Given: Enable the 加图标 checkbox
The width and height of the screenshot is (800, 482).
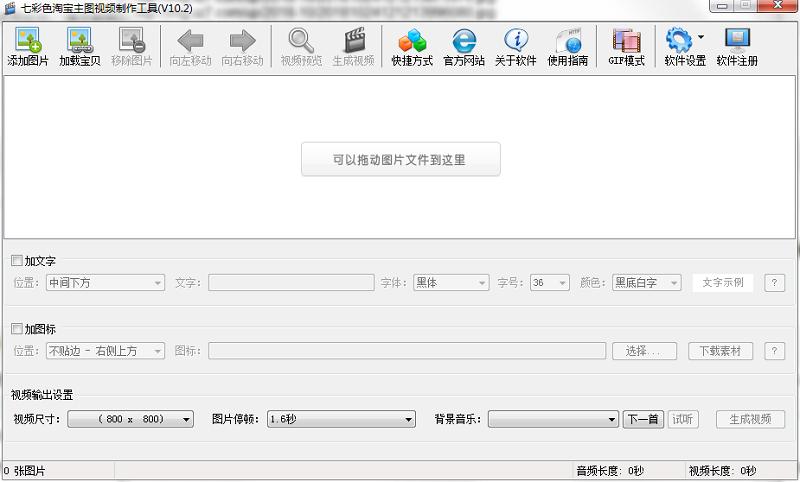Looking at the screenshot, I should point(17,329).
